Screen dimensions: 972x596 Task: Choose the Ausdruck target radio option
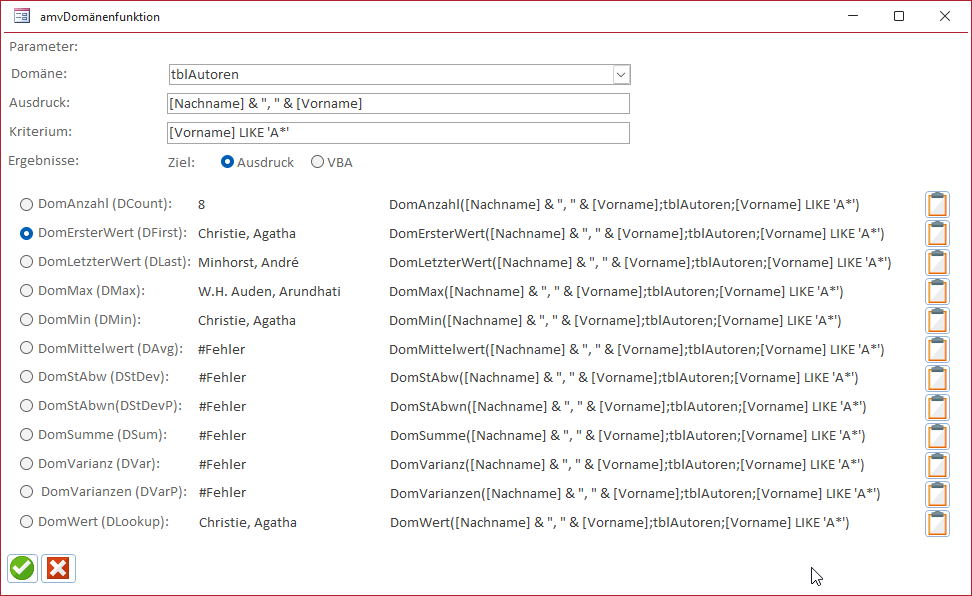click(x=228, y=162)
